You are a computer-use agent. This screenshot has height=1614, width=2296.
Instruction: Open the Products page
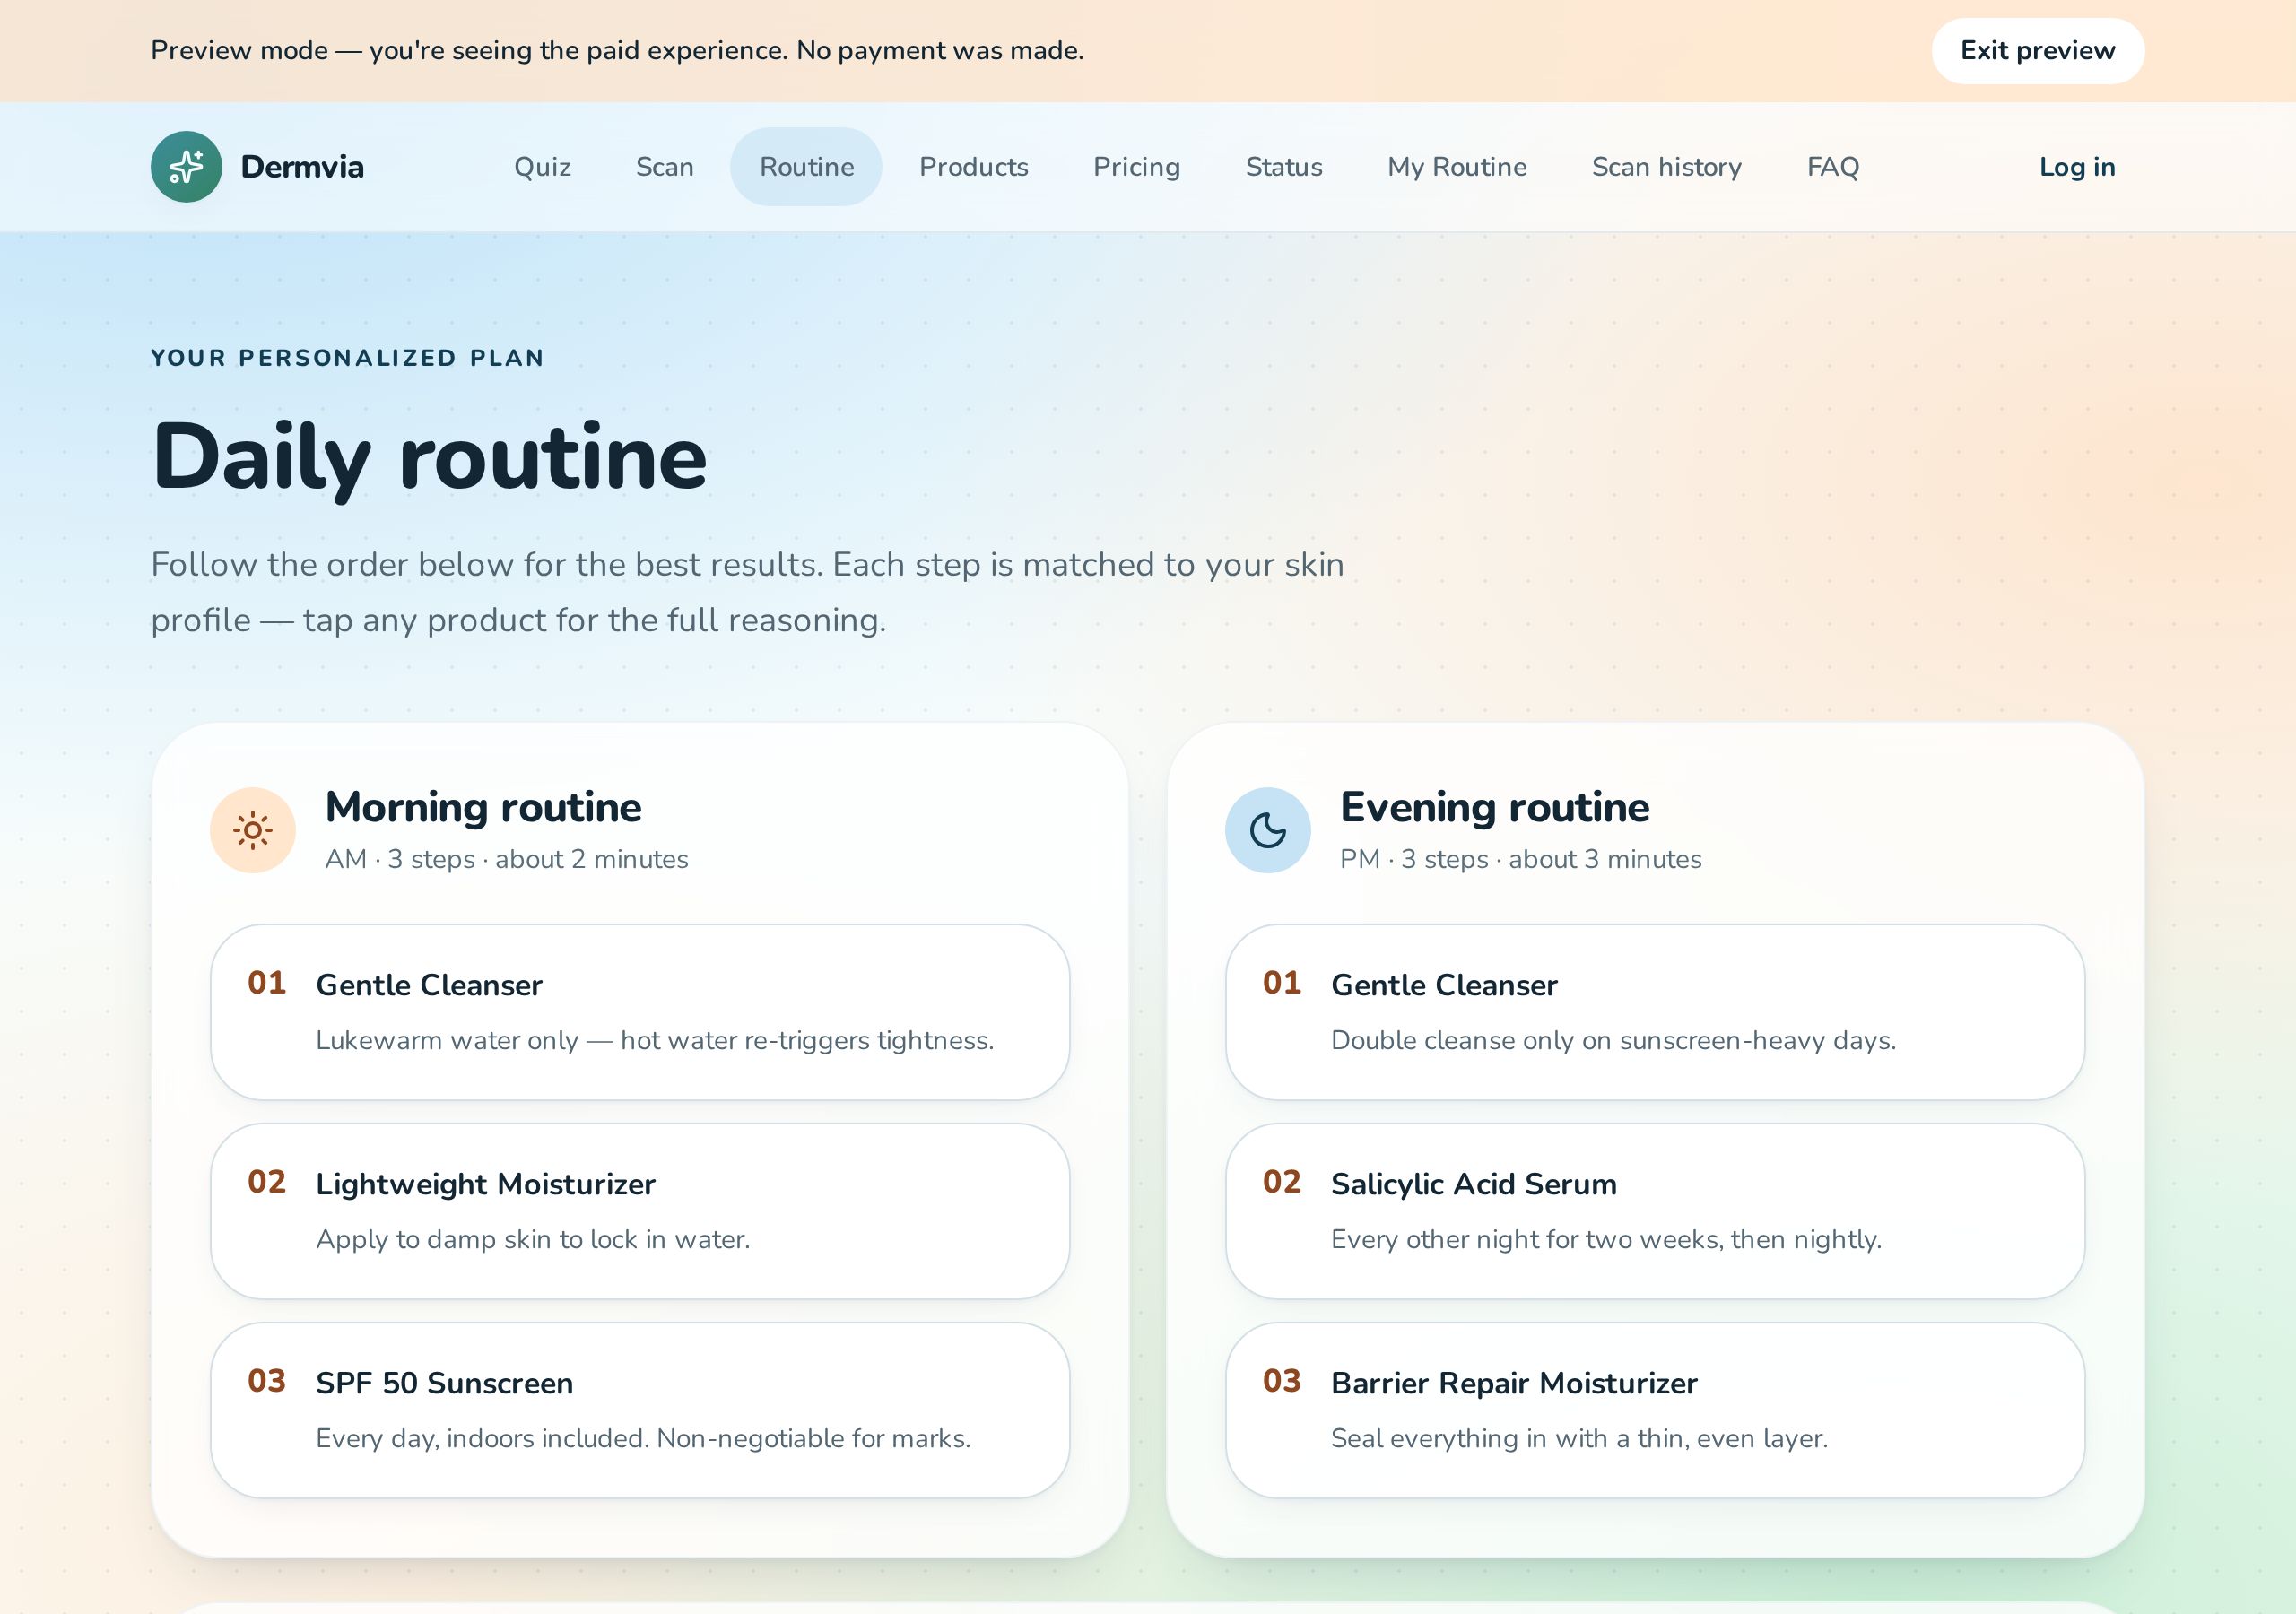(974, 167)
